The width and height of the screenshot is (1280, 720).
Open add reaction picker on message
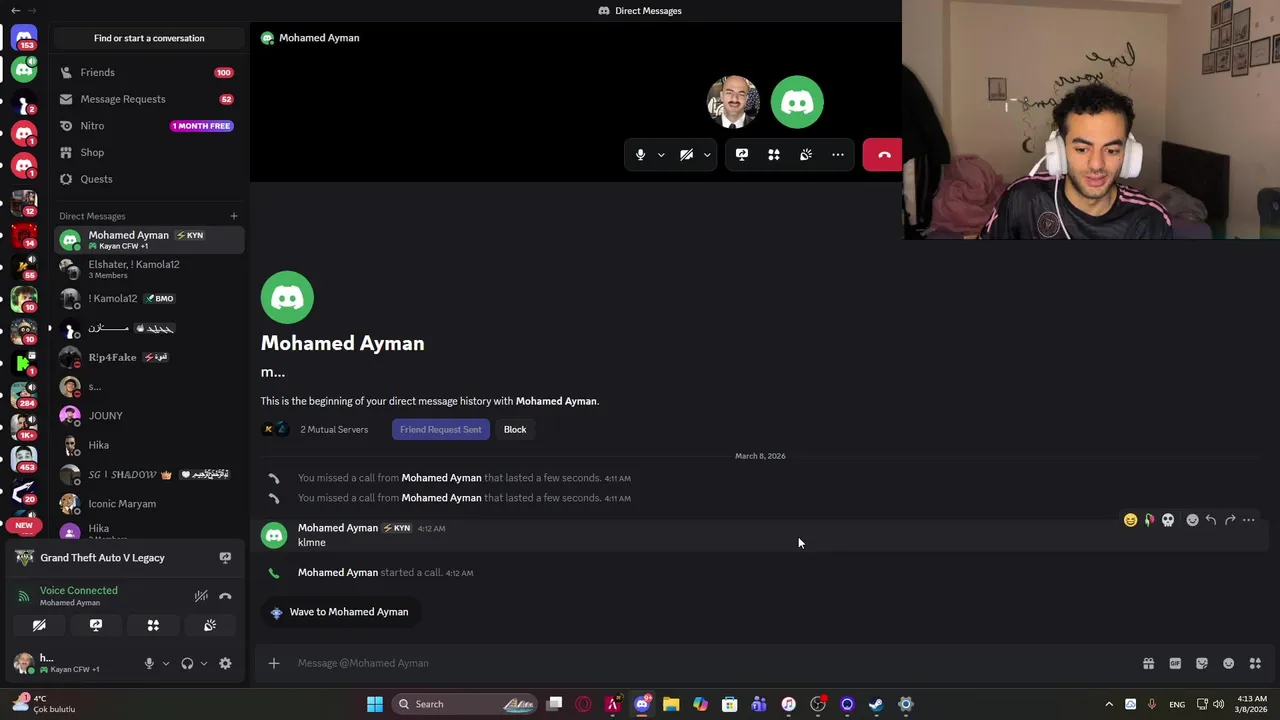(x=1192, y=520)
